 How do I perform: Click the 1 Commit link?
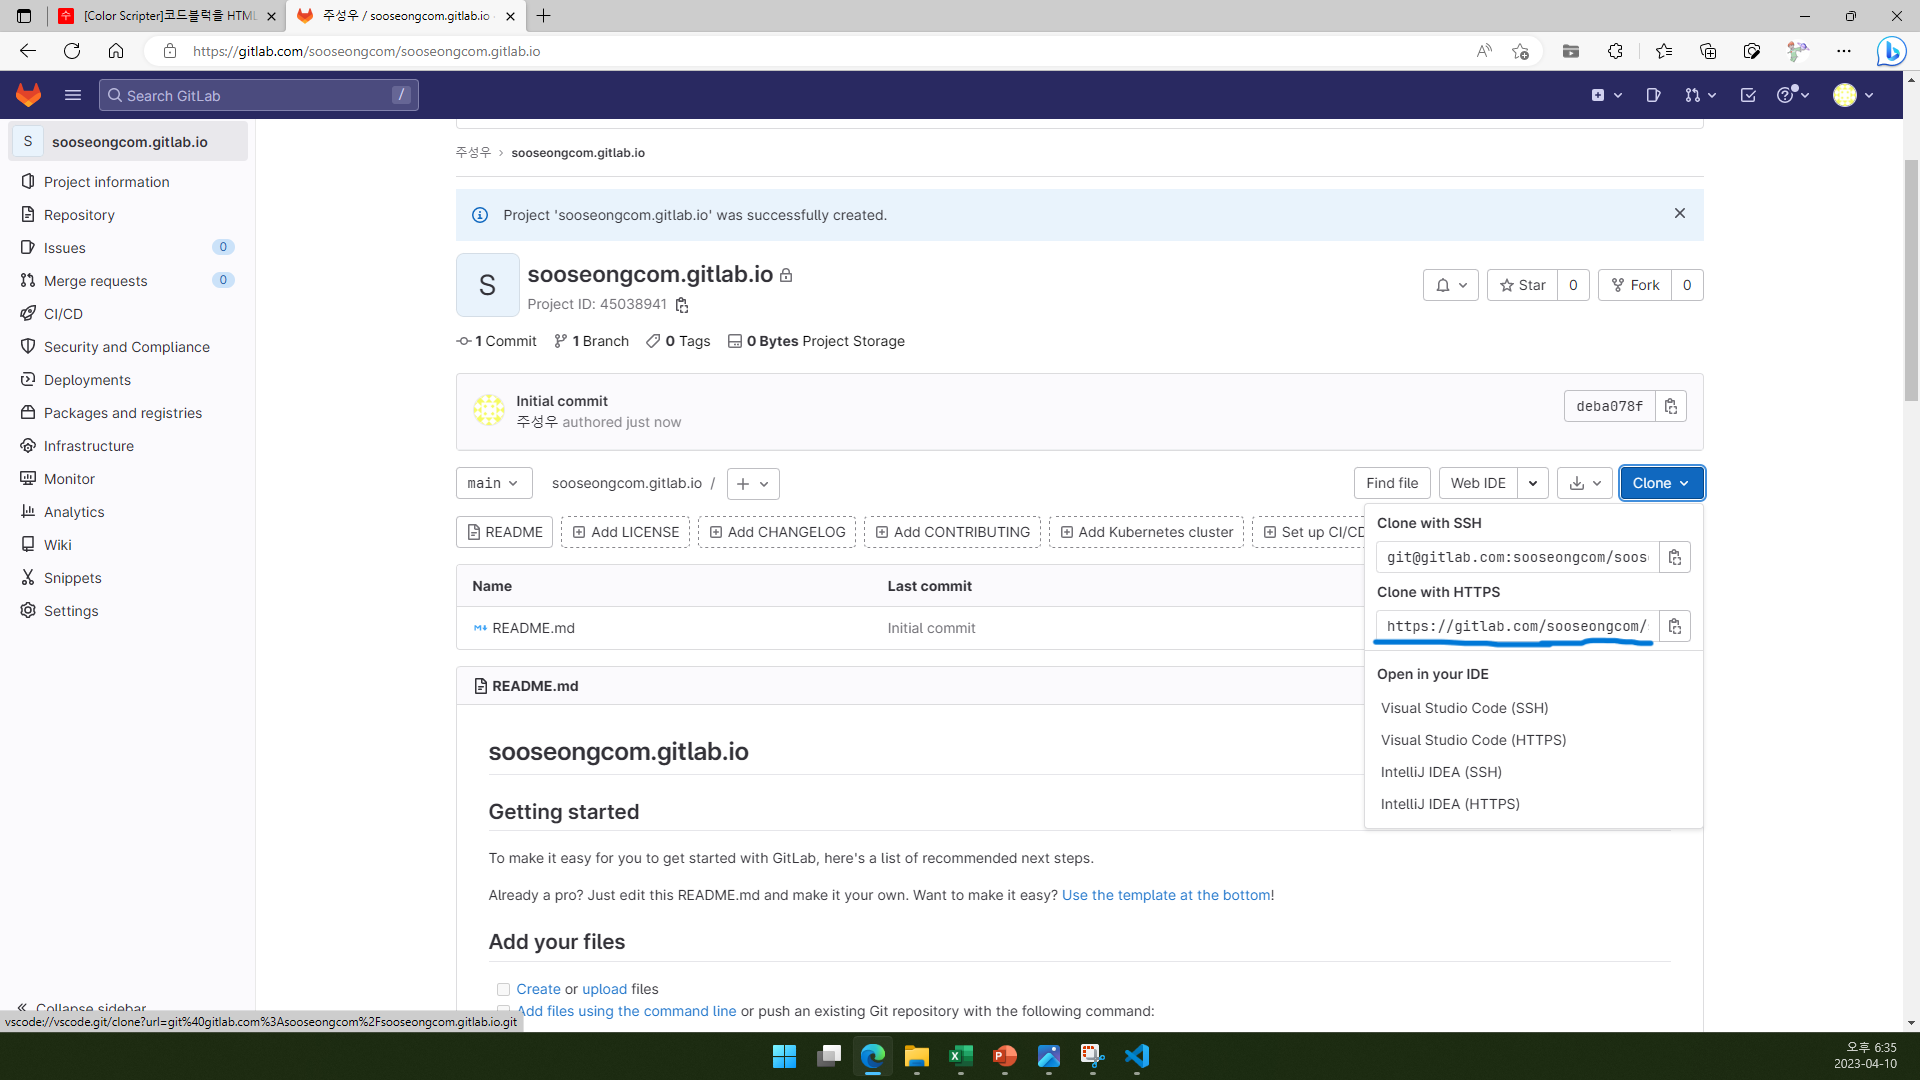point(497,341)
